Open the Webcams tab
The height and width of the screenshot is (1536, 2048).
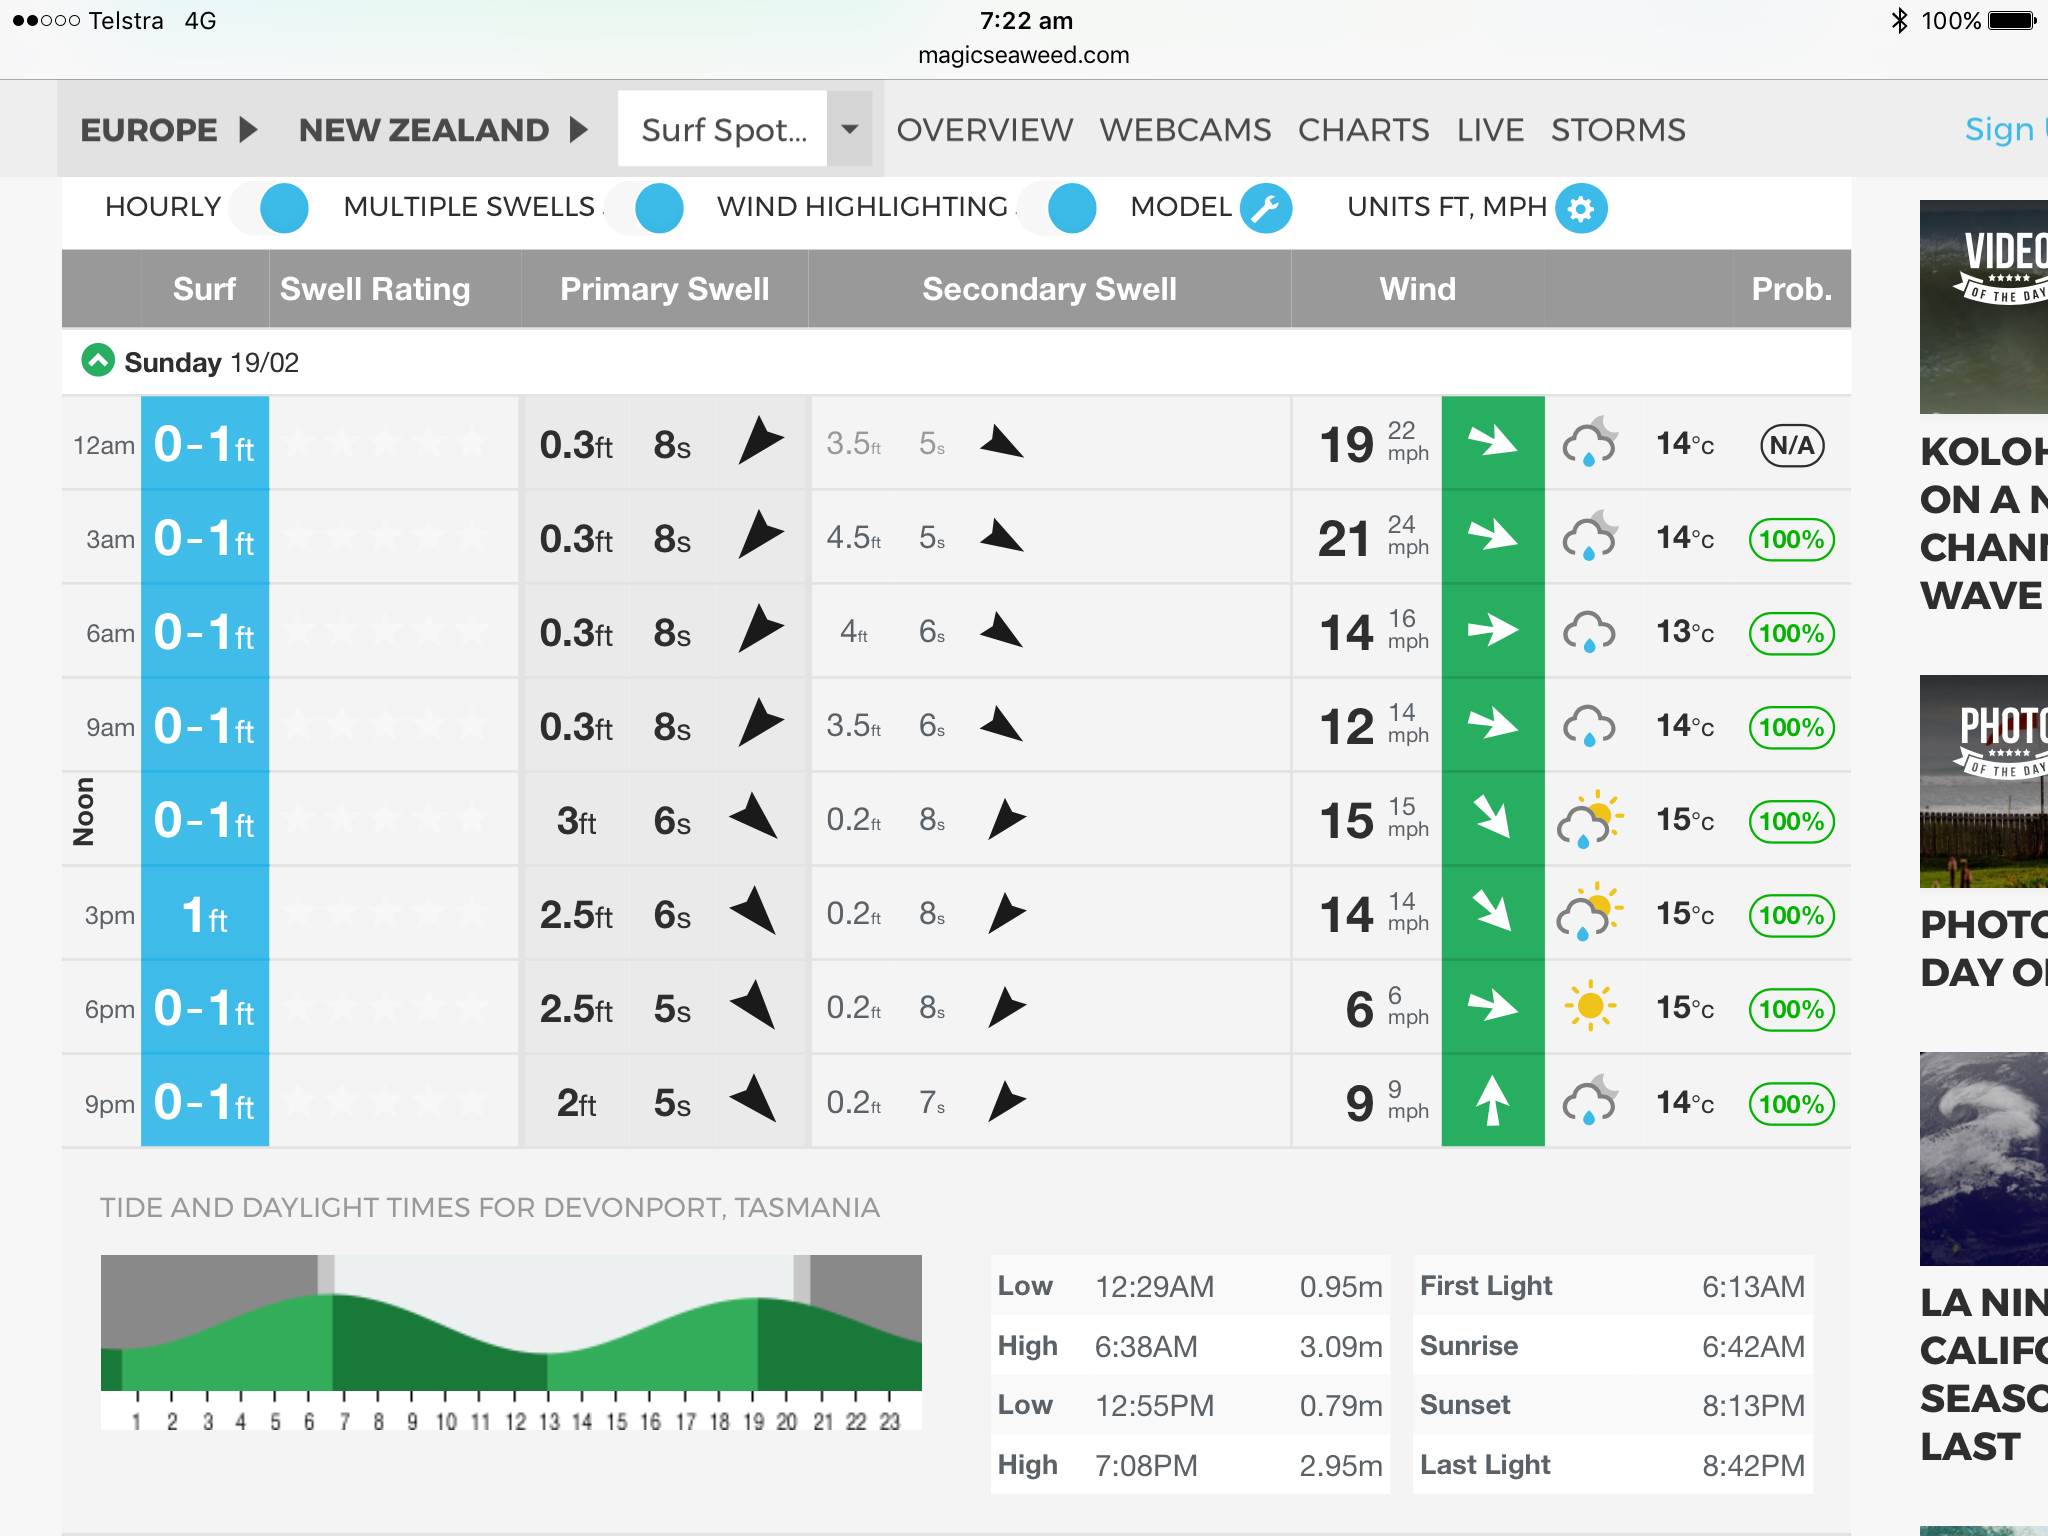click(x=1185, y=129)
